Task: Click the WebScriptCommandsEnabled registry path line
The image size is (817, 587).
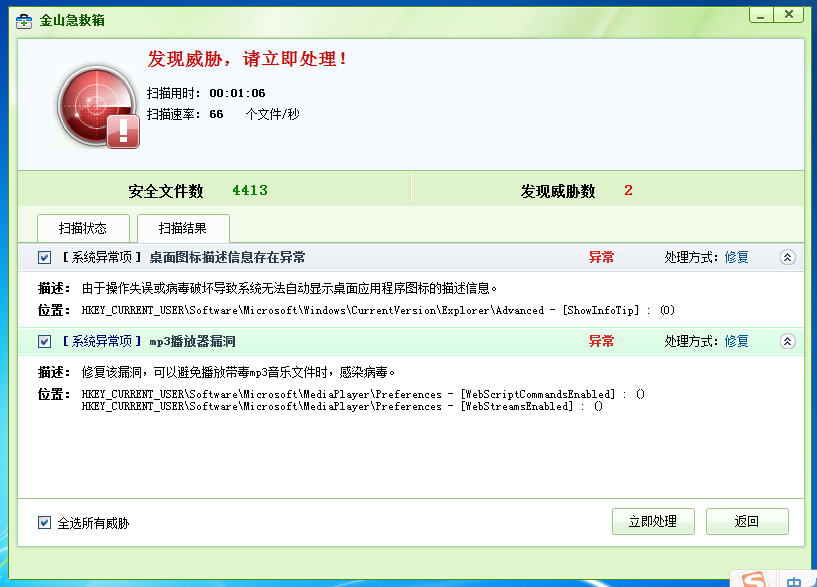Action: (363, 394)
